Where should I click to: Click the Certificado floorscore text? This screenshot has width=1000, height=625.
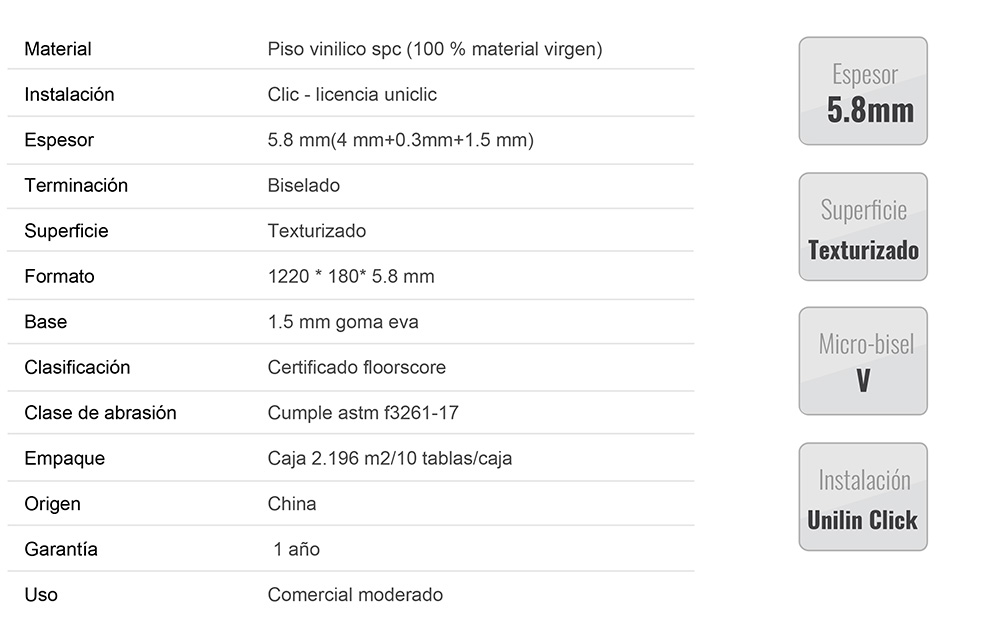[357, 367]
